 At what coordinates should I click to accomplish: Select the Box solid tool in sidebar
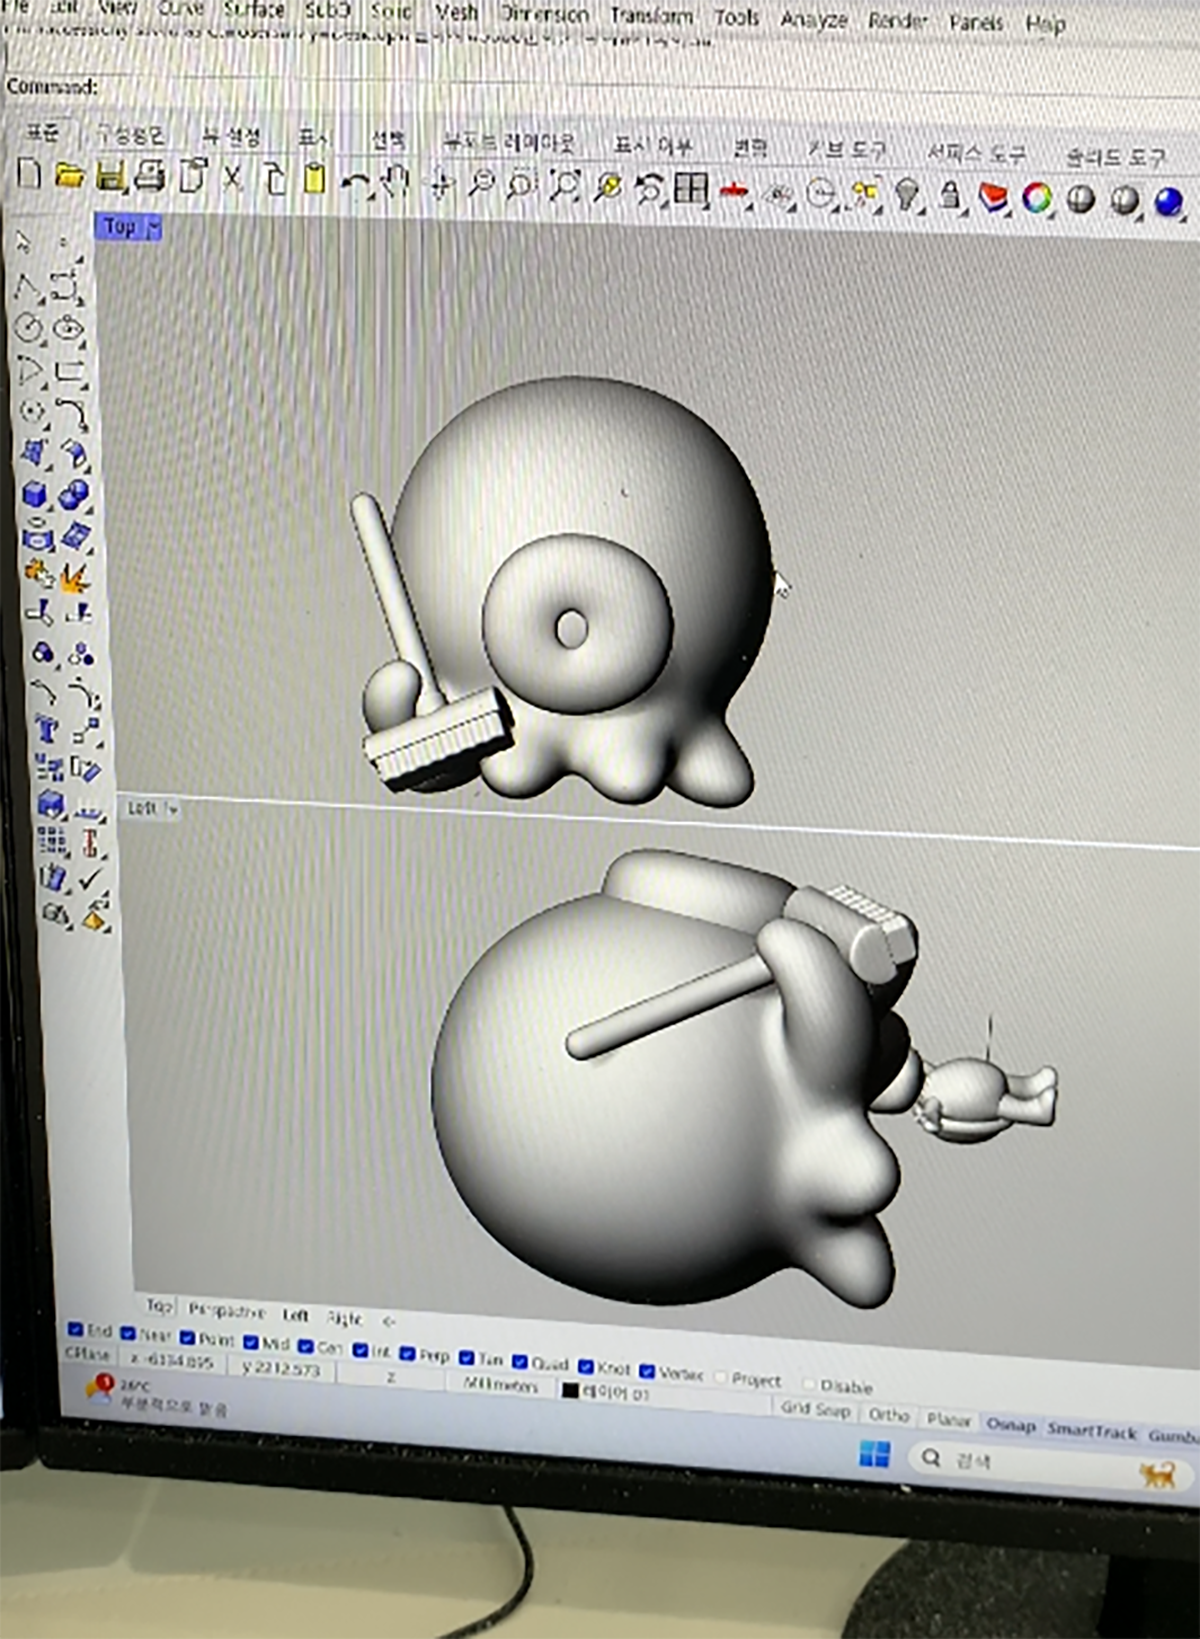(x=35, y=494)
